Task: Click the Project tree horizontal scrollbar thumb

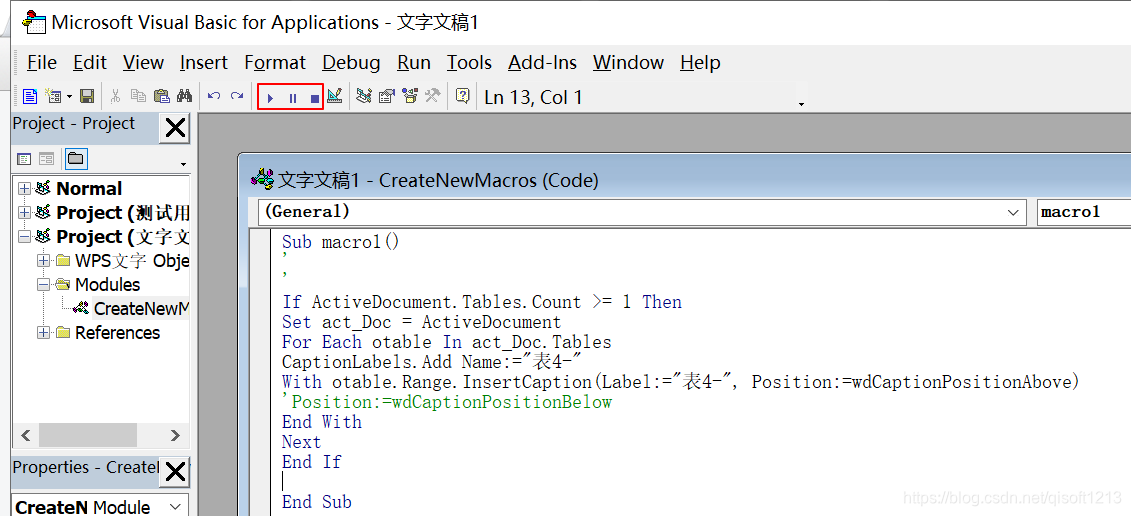Action: point(88,435)
